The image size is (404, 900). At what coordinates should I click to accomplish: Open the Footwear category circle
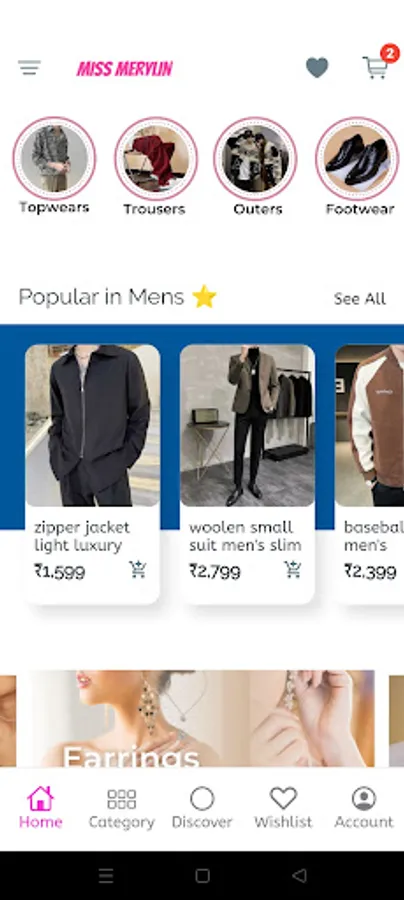coord(357,158)
